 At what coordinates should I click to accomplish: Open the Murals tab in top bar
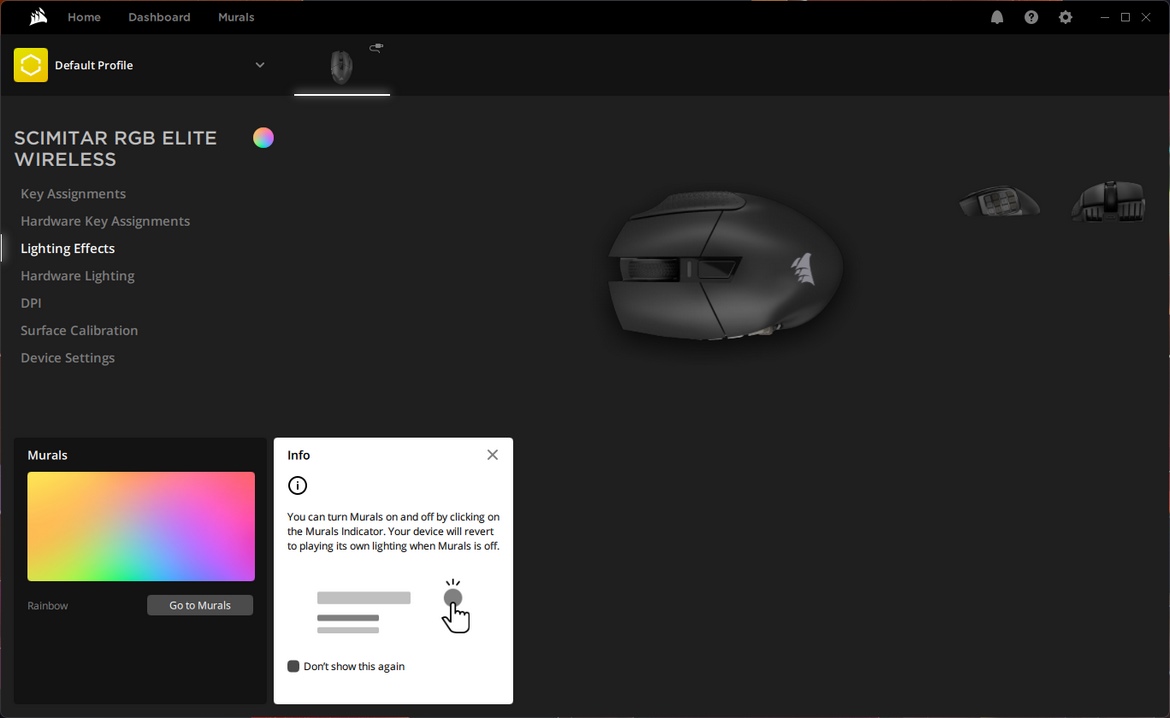pos(236,17)
